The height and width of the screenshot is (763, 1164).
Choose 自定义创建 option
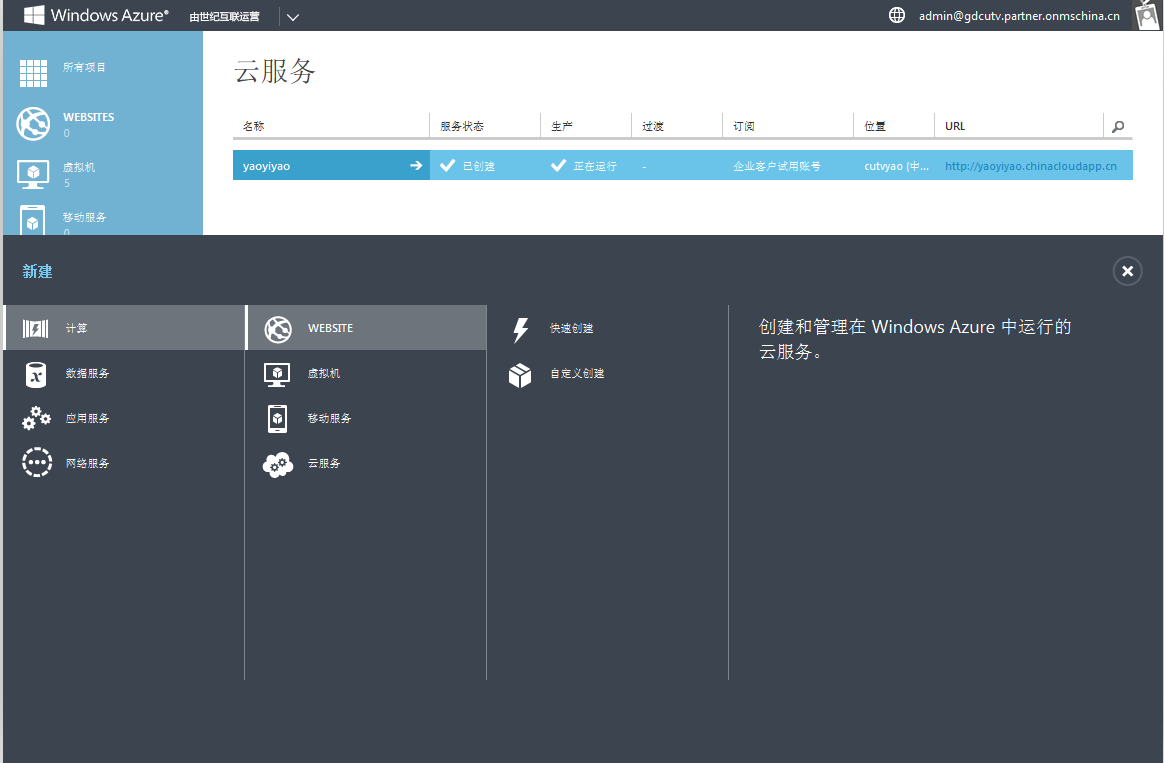(x=577, y=373)
